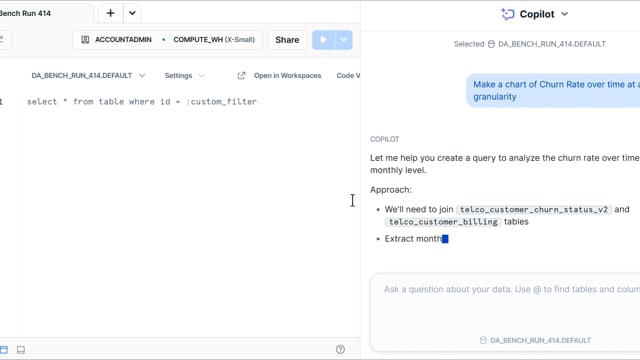Click the telco_customer_churn_status_v2 table name
Viewport: 640px width, 360px height.
coord(534,209)
